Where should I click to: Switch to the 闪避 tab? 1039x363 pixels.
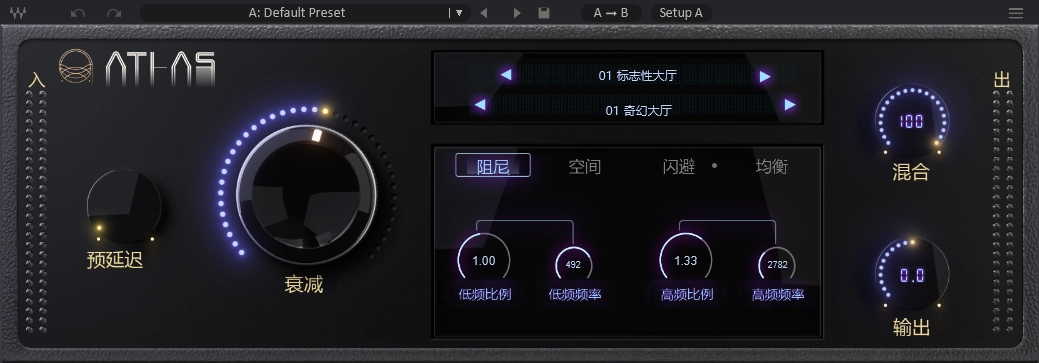pos(679,166)
